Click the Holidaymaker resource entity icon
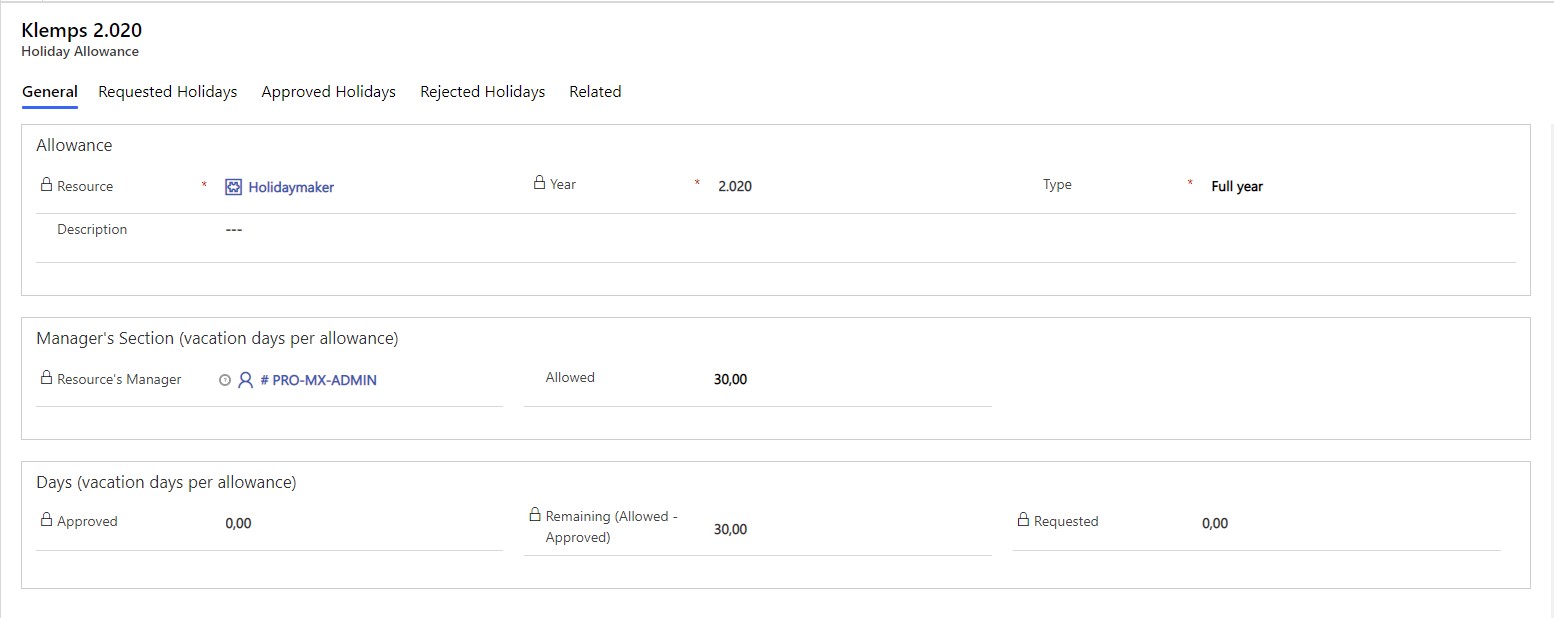Viewport: 1554px width, 618px height. coord(233,187)
